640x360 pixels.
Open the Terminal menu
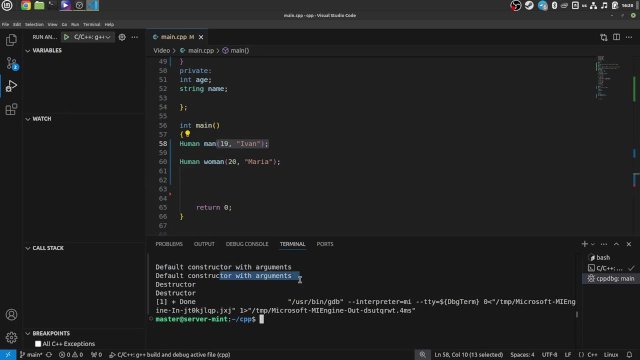(91, 24)
